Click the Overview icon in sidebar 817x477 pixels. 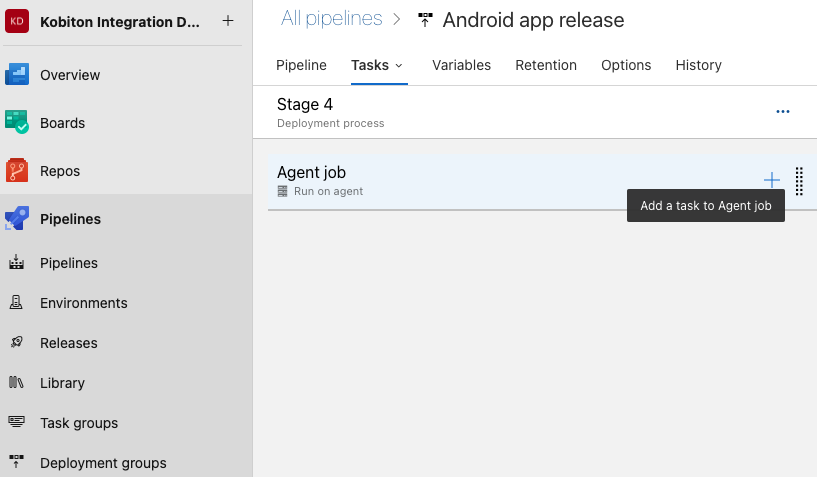pyautogui.click(x=17, y=75)
